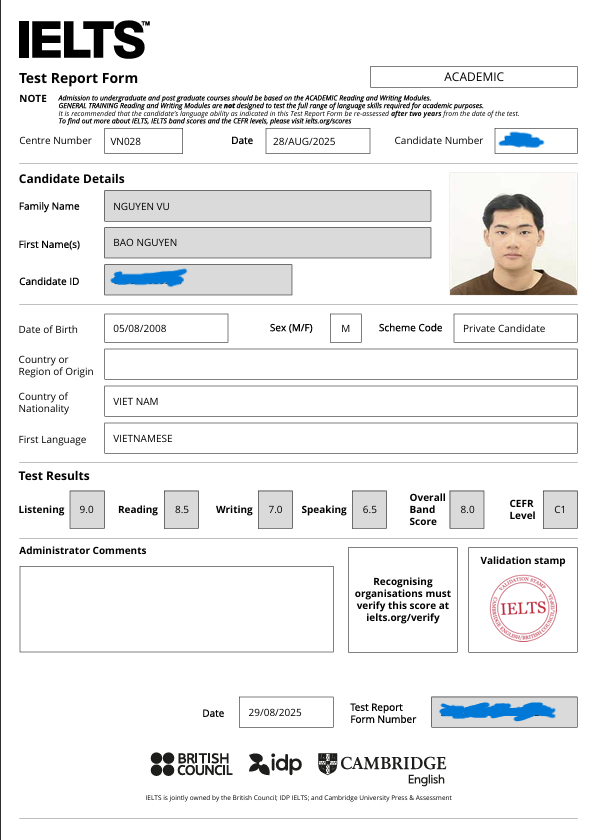Click the Listening score box 9.0

(87, 509)
